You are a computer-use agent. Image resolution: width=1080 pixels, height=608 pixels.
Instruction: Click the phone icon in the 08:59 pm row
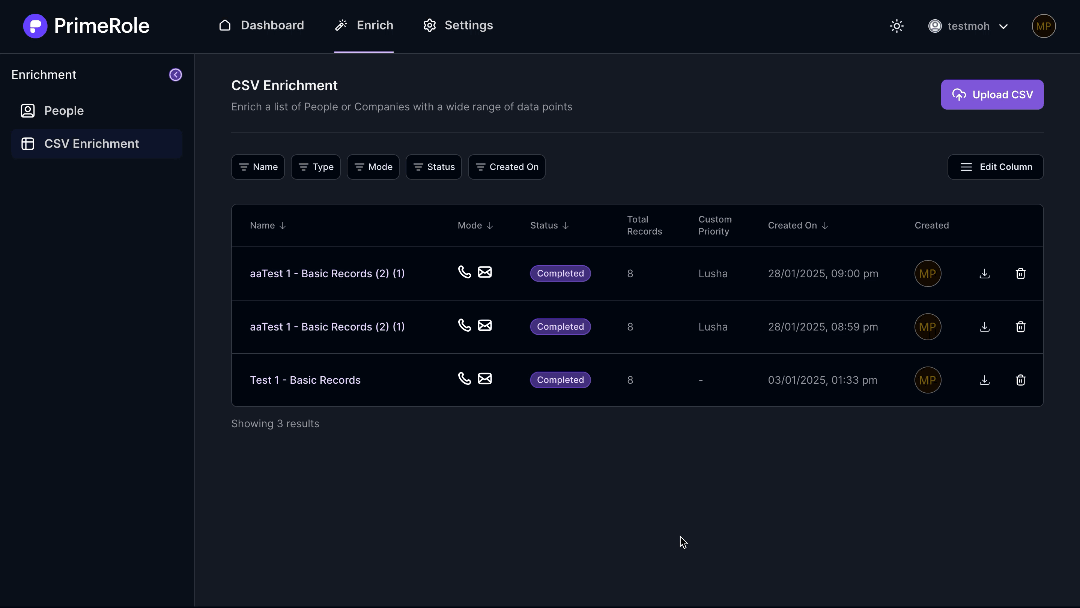(x=464, y=326)
